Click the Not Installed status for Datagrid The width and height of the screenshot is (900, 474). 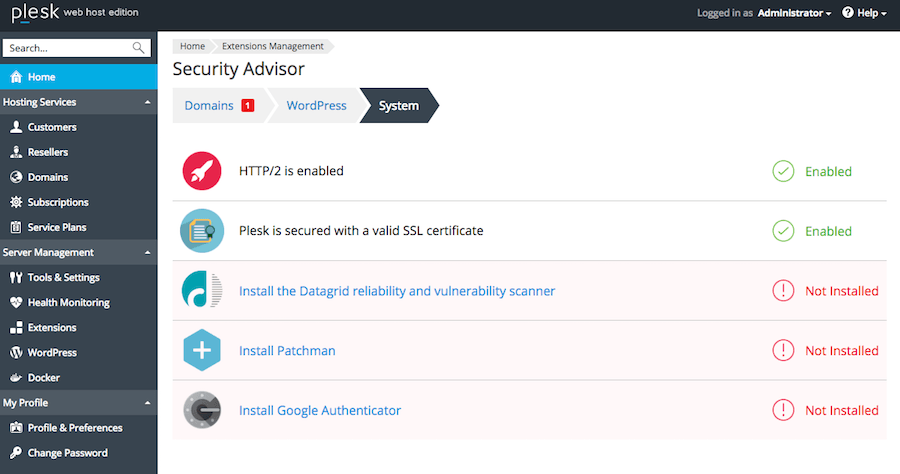pyautogui.click(x=841, y=291)
